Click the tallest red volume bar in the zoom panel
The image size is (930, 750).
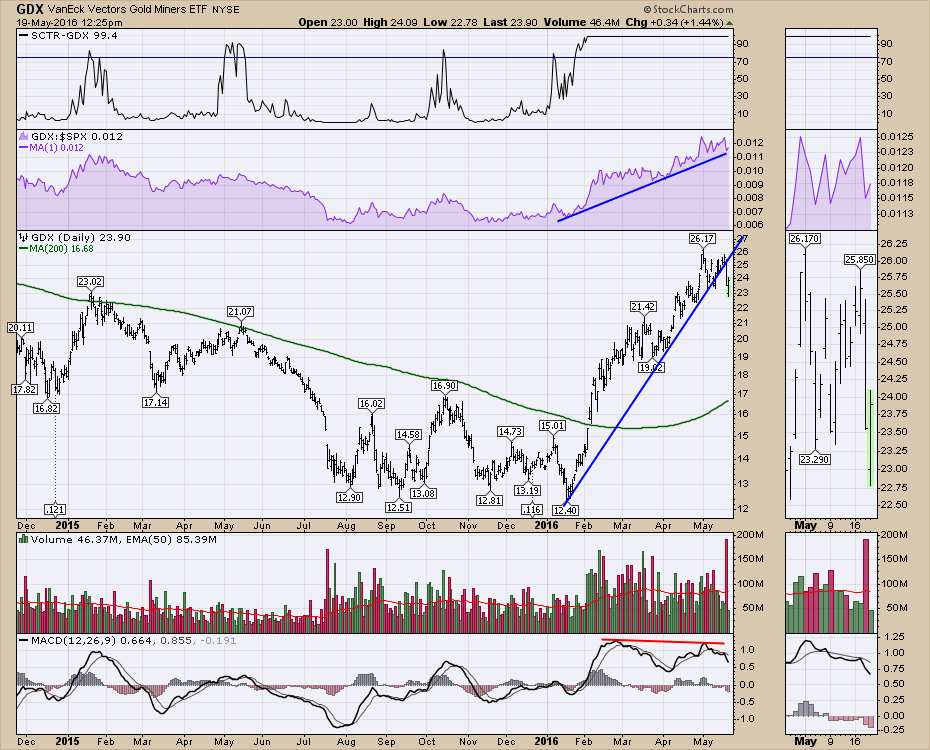point(865,586)
